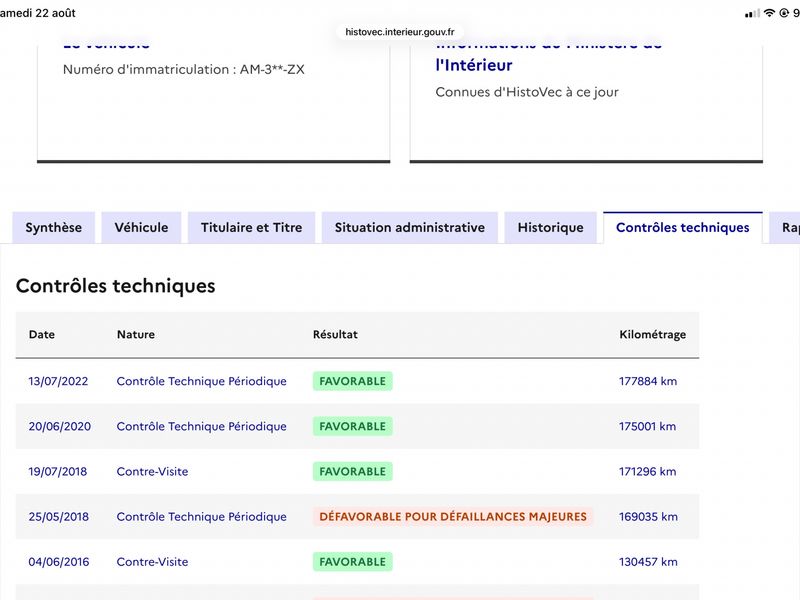Open the Synthèse tab
800x600 pixels.
point(54,228)
